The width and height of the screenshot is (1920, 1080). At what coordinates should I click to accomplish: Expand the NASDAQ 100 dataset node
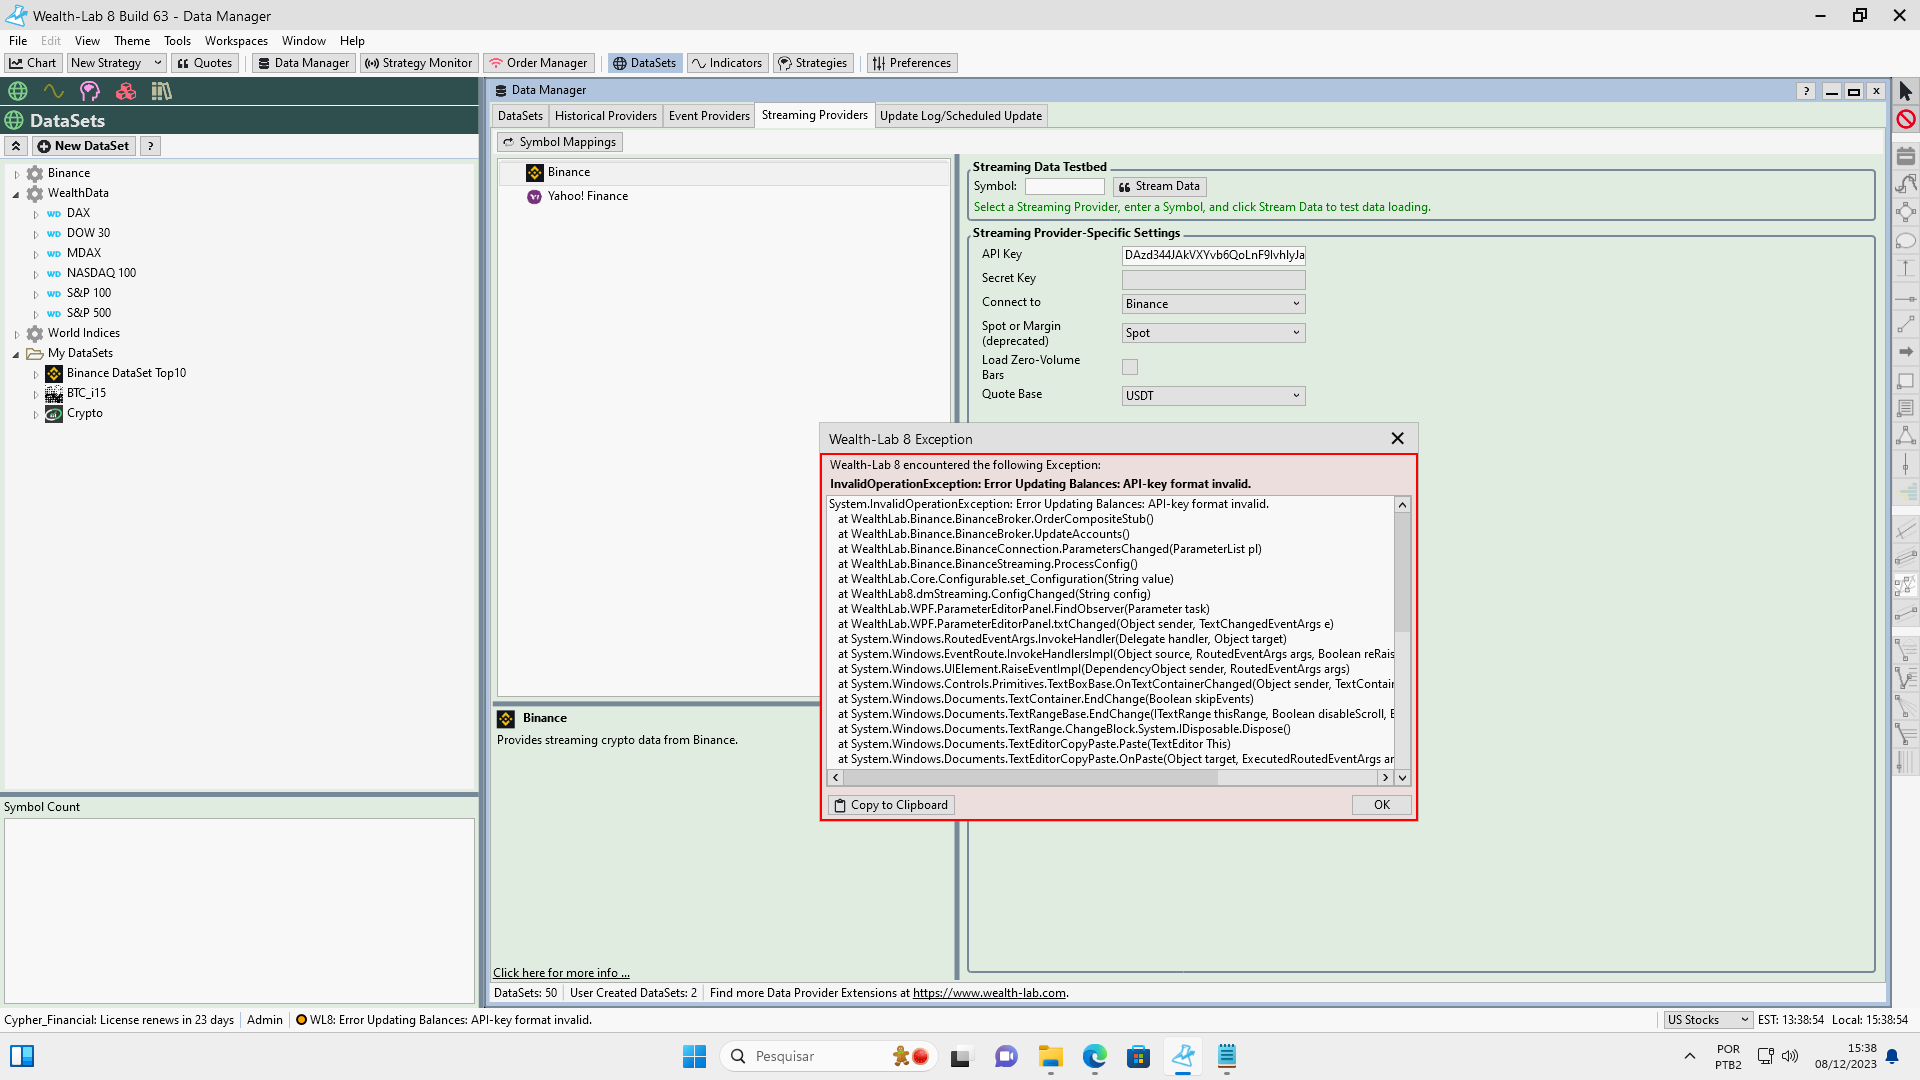[x=36, y=274]
